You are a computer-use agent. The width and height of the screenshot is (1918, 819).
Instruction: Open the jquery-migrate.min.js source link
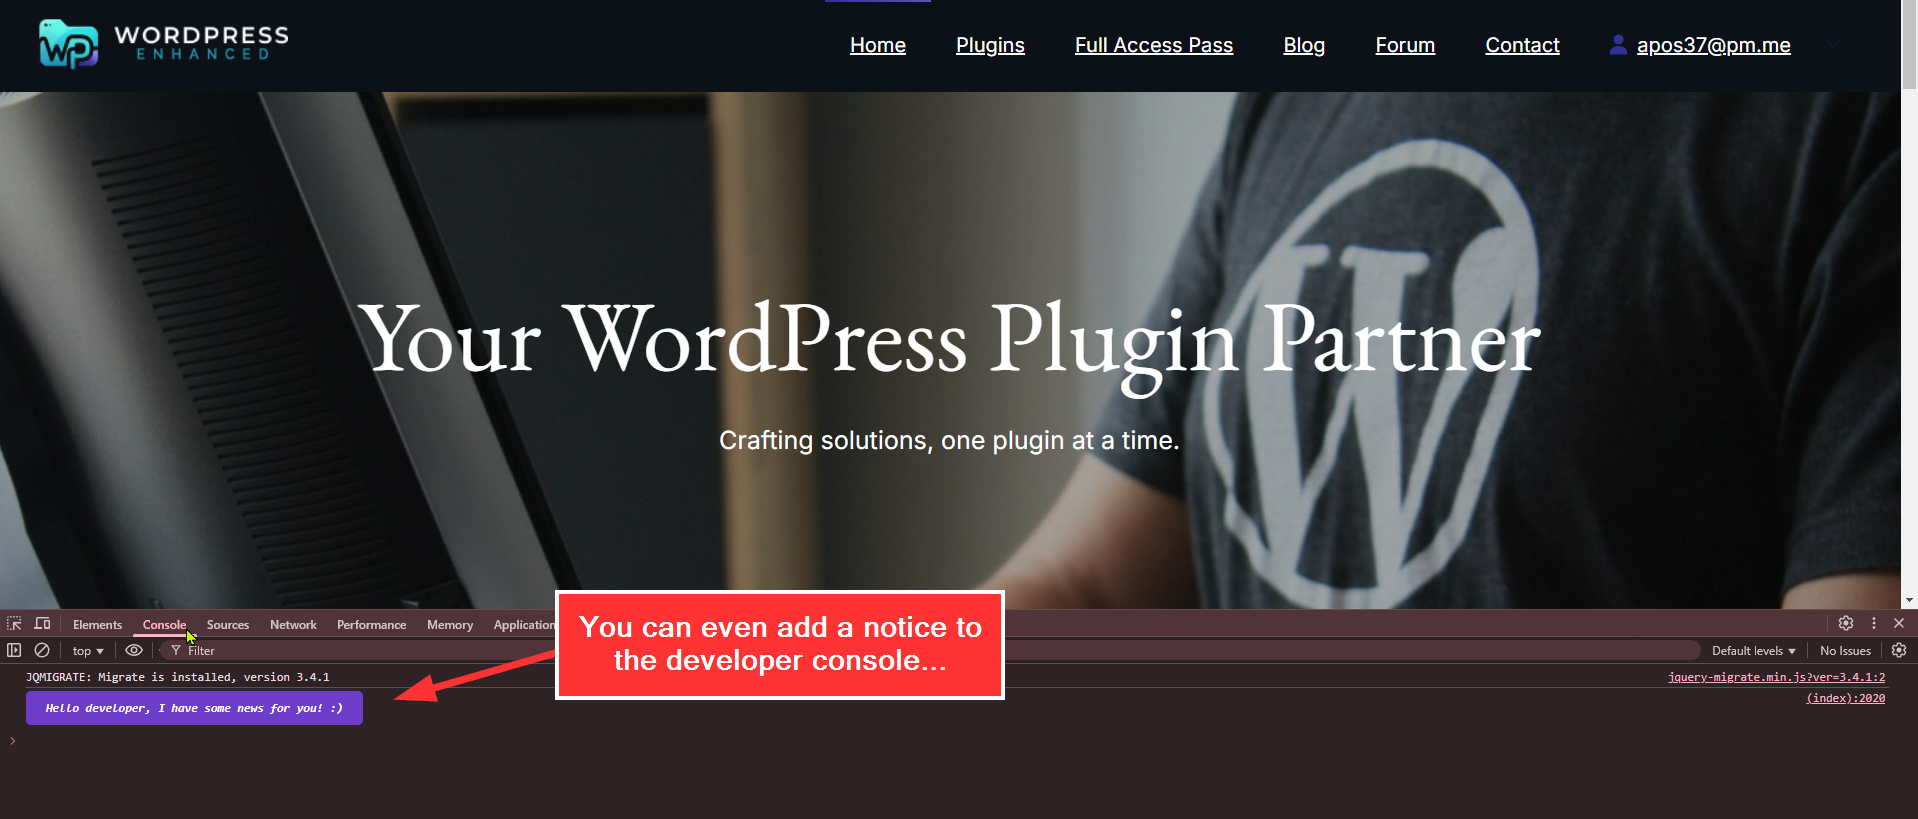1776,677
